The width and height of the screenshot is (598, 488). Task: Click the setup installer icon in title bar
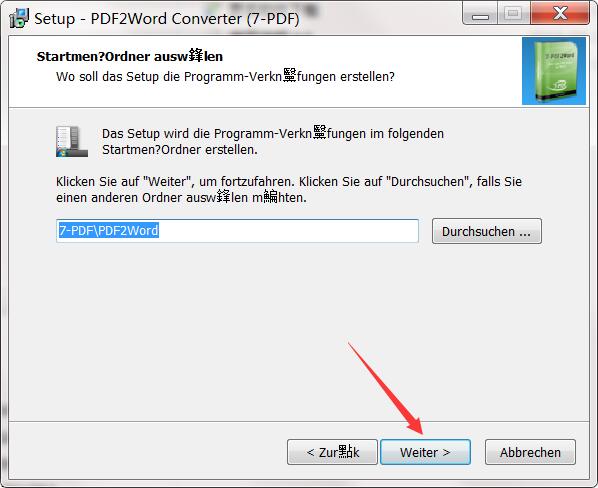(x=19, y=18)
